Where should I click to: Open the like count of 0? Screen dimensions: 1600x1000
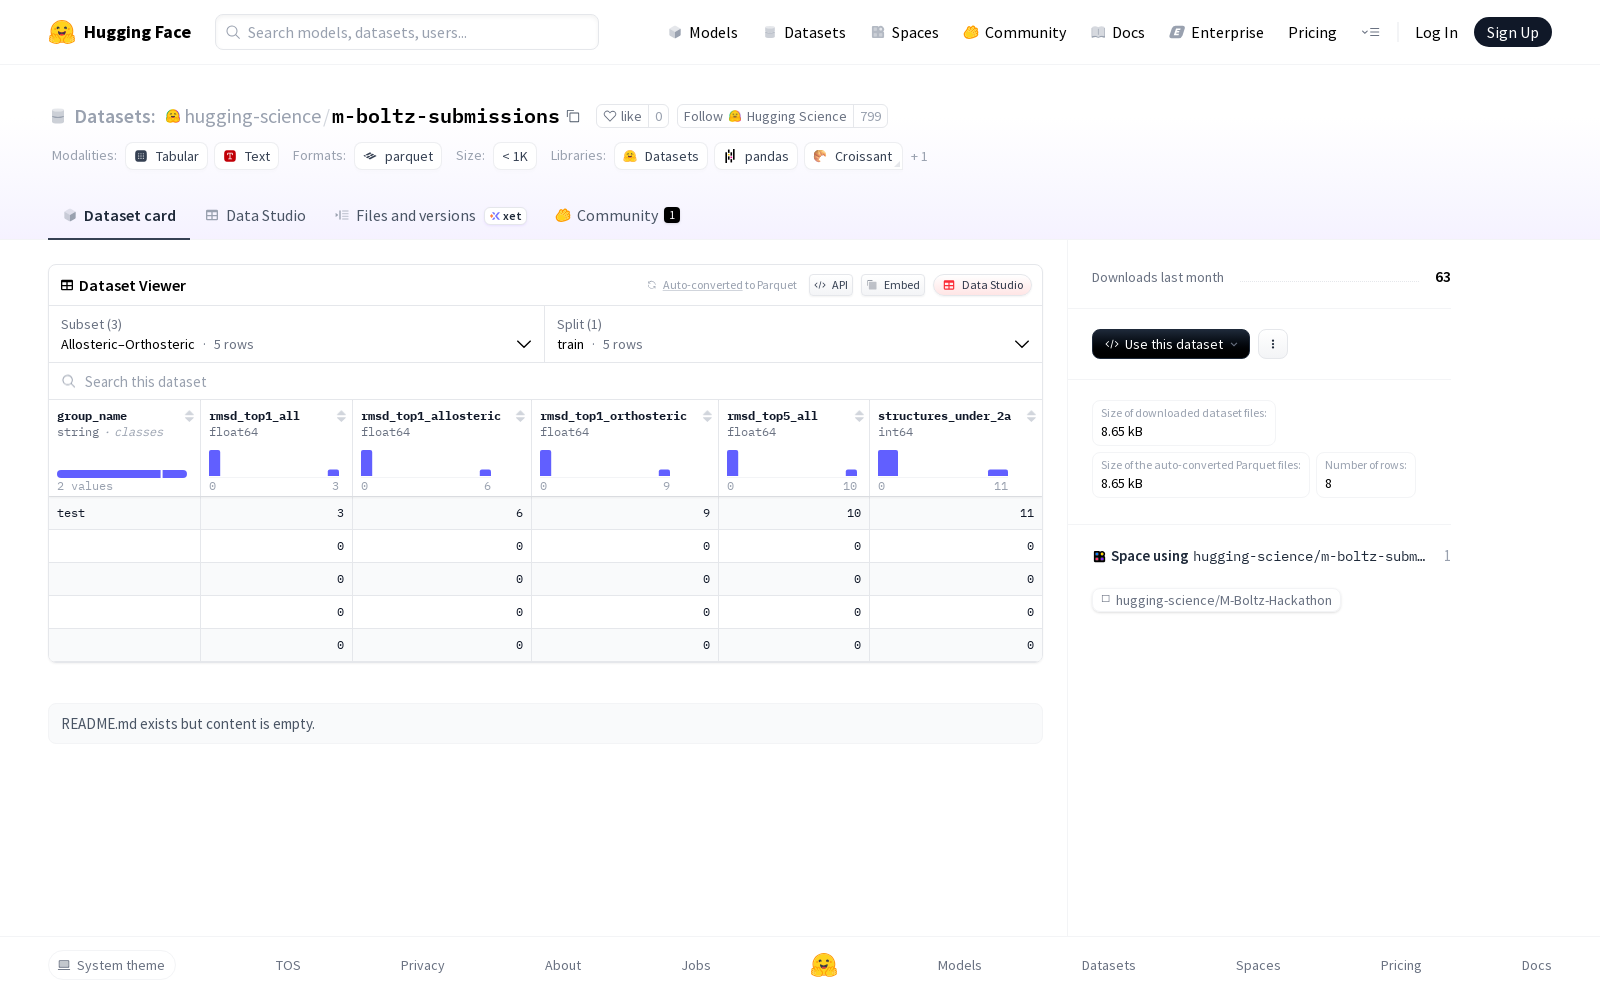pyautogui.click(x=659, y=116)
